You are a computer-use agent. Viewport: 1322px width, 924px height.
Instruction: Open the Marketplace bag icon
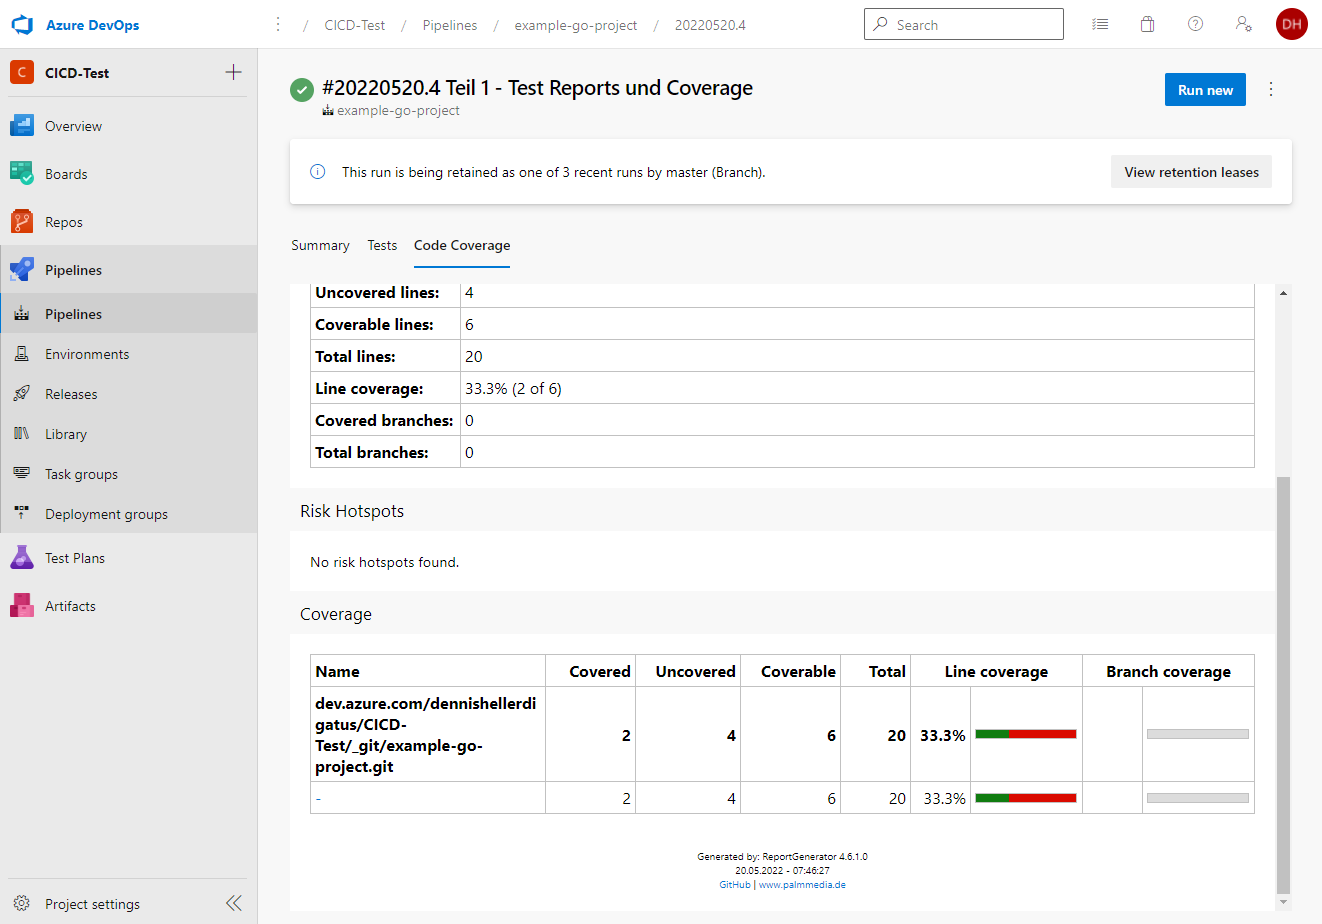(x=1147, y=23)
